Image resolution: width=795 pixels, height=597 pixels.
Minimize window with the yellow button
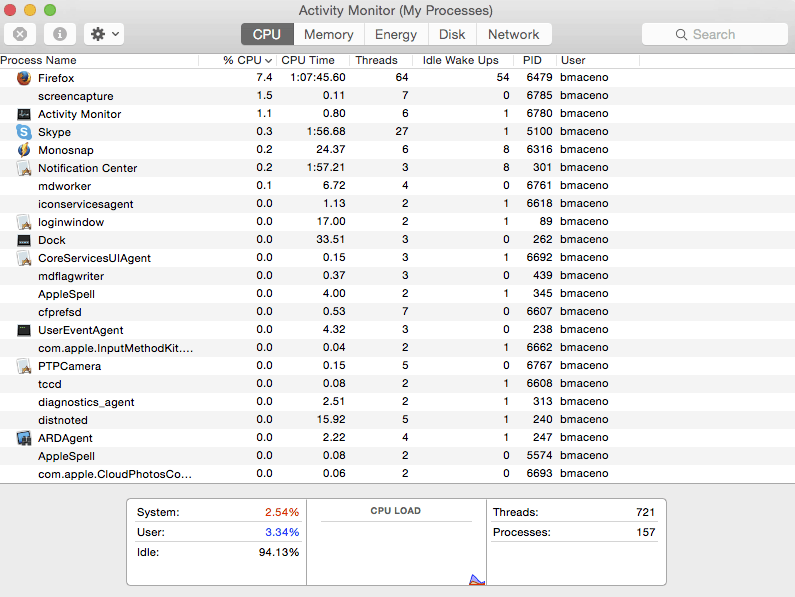pyautogui.click(x=30, y=10)
